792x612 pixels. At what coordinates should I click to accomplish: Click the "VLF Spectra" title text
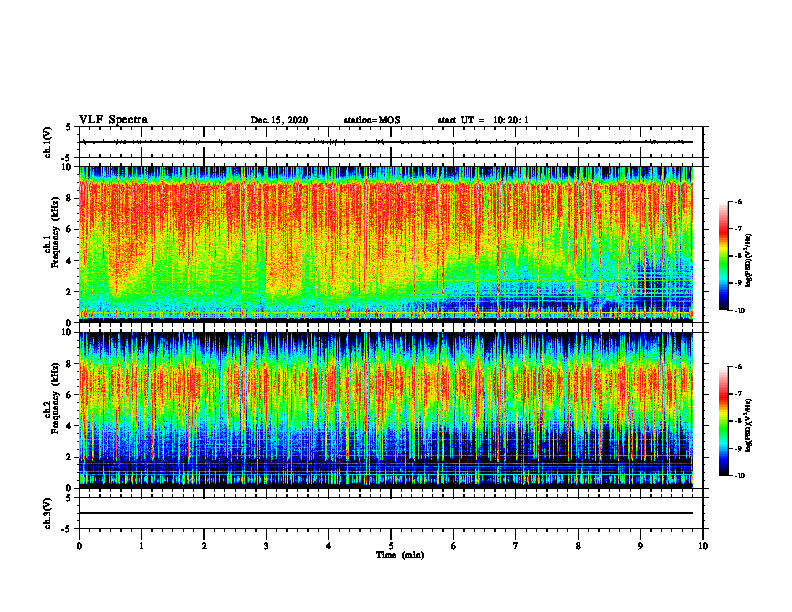[113, 120]
